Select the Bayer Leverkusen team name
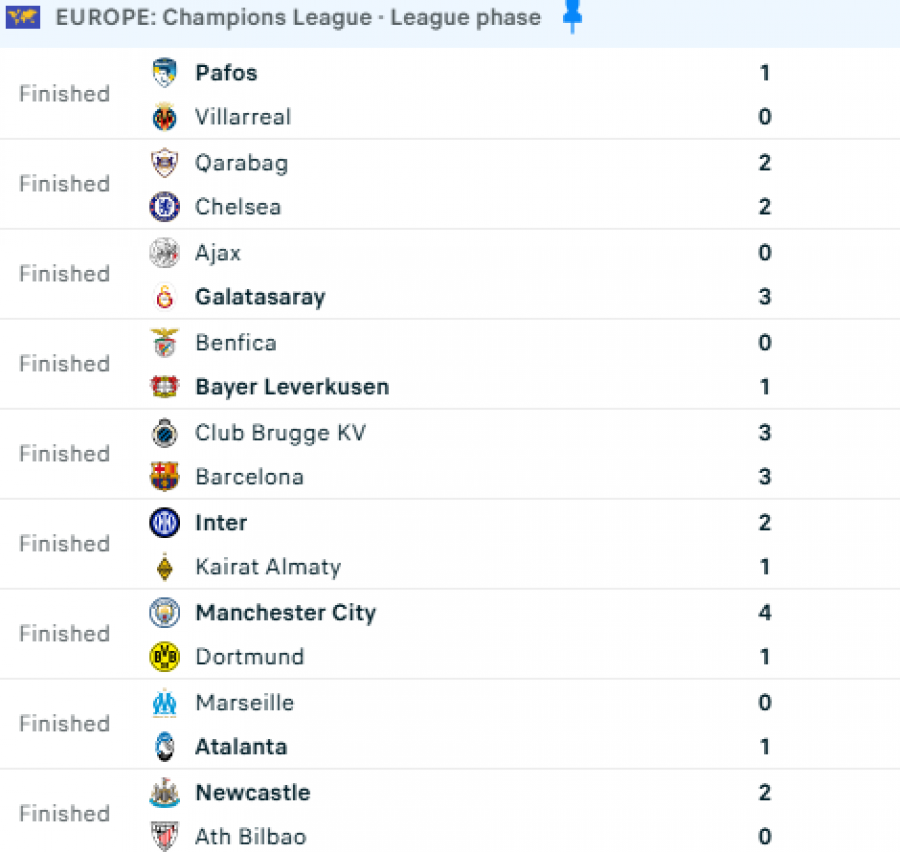 292,387
